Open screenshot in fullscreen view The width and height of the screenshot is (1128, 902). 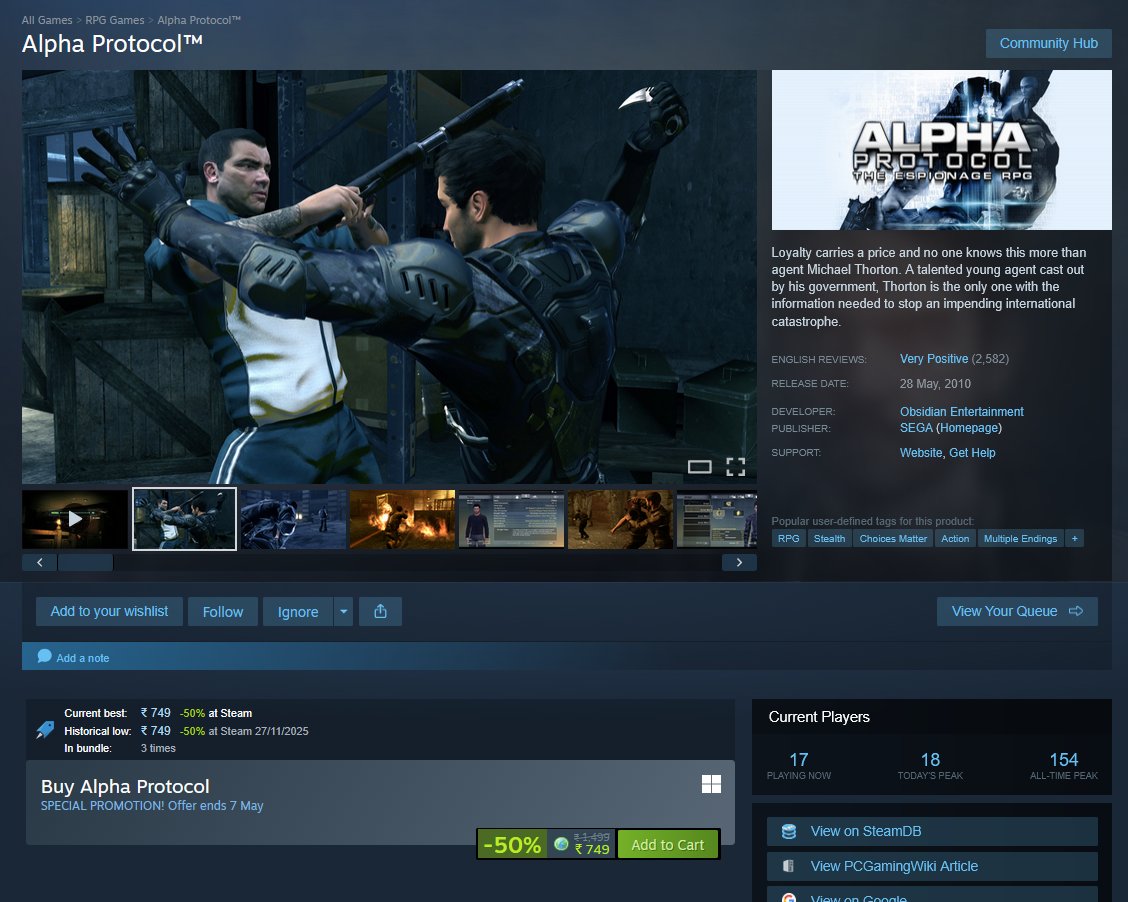click(x=735, y=467)
